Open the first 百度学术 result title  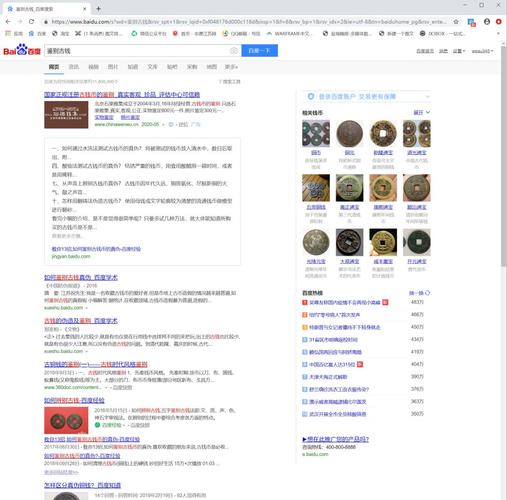(x=81, y=277)
